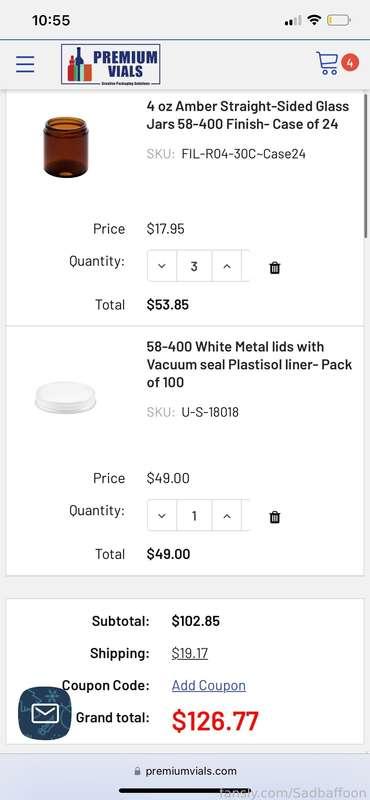This screenshot has width=370, height=800.
Task: Click the Add Coupon link
Action: point(209,685)
